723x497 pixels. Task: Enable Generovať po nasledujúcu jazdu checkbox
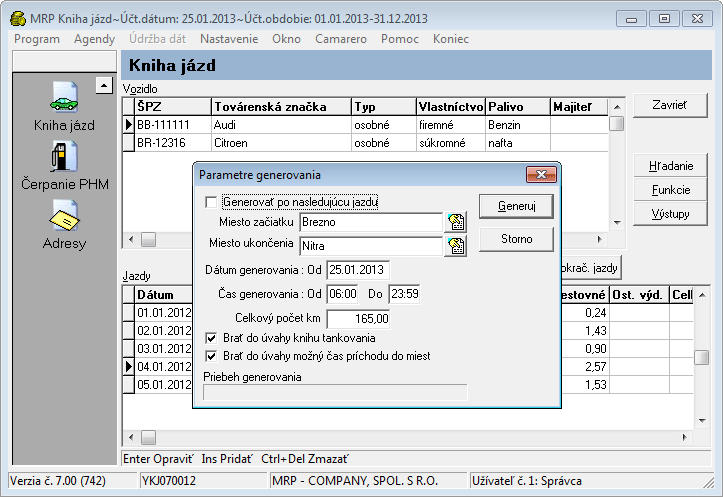pyautogui.click(x=210, y=201)
